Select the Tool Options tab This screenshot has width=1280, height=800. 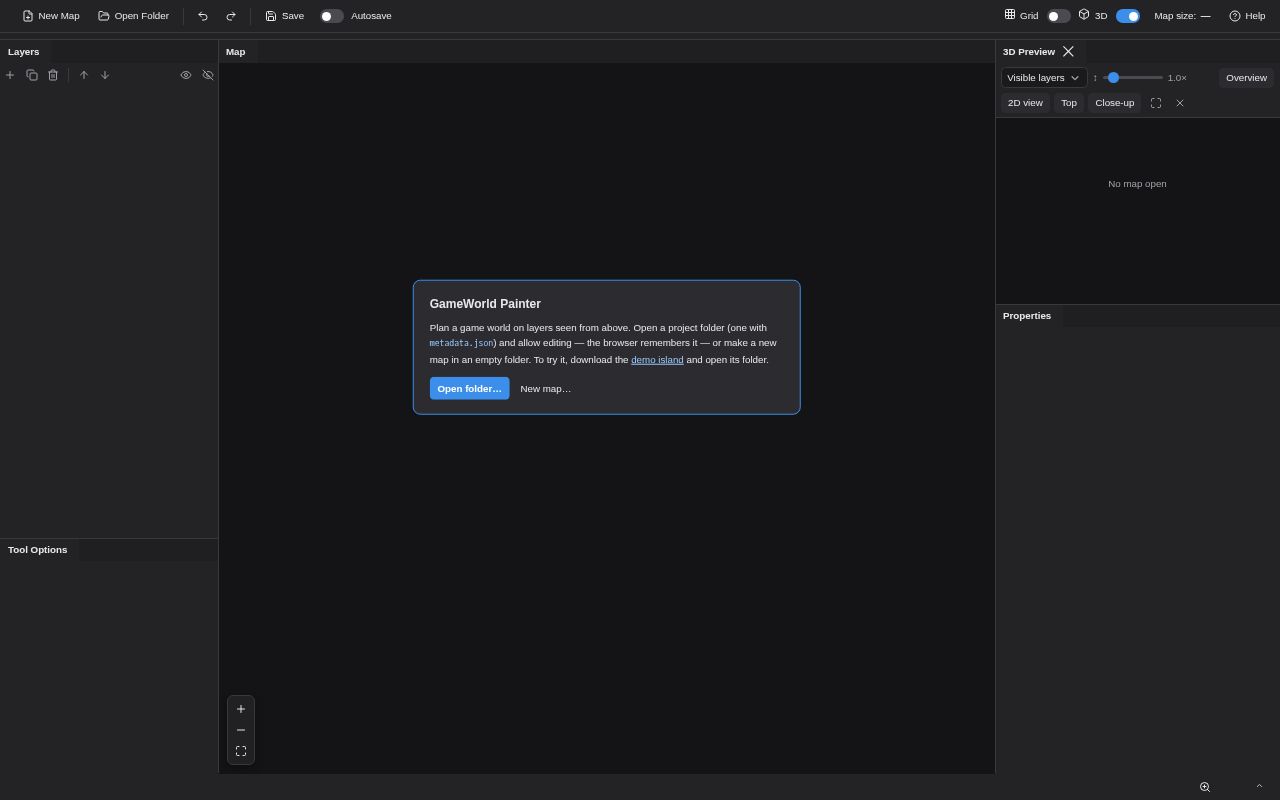pyautogui.click(x=38, y=550)
